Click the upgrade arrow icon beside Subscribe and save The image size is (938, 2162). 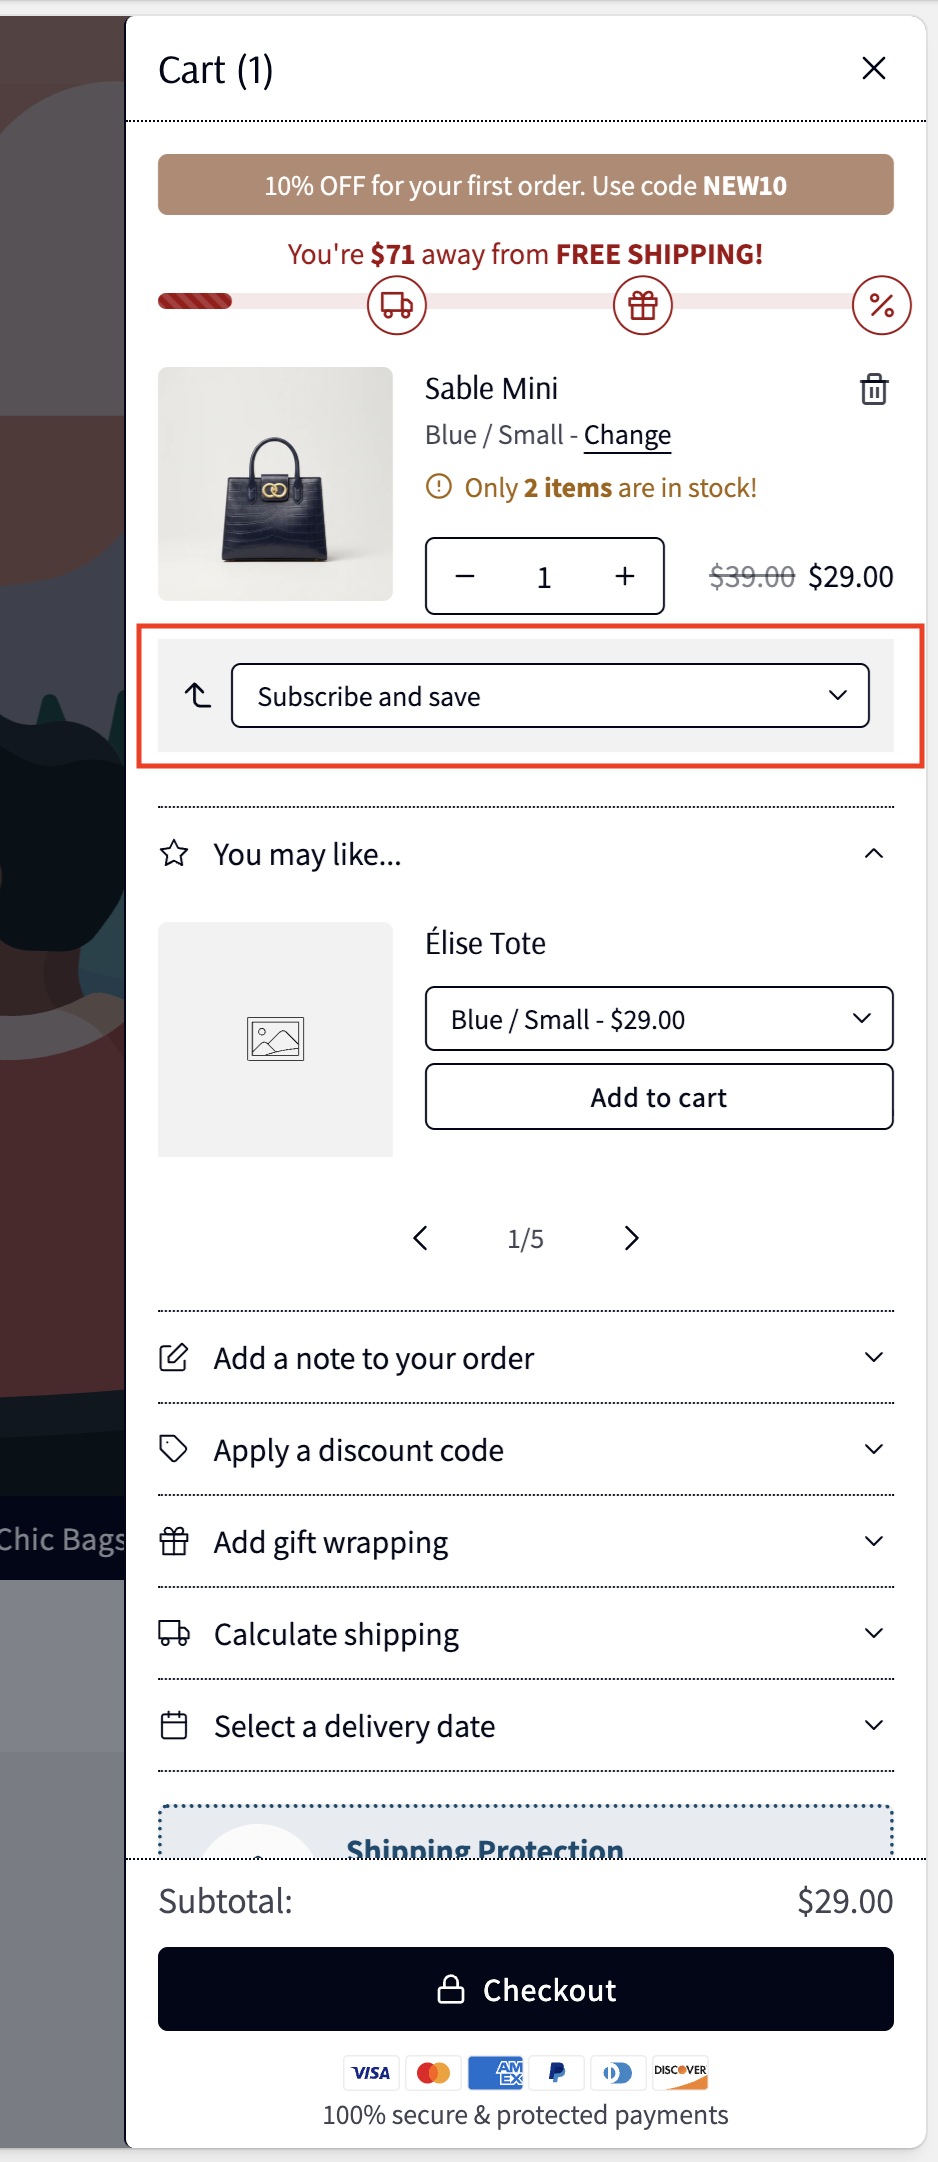[198, 695]
